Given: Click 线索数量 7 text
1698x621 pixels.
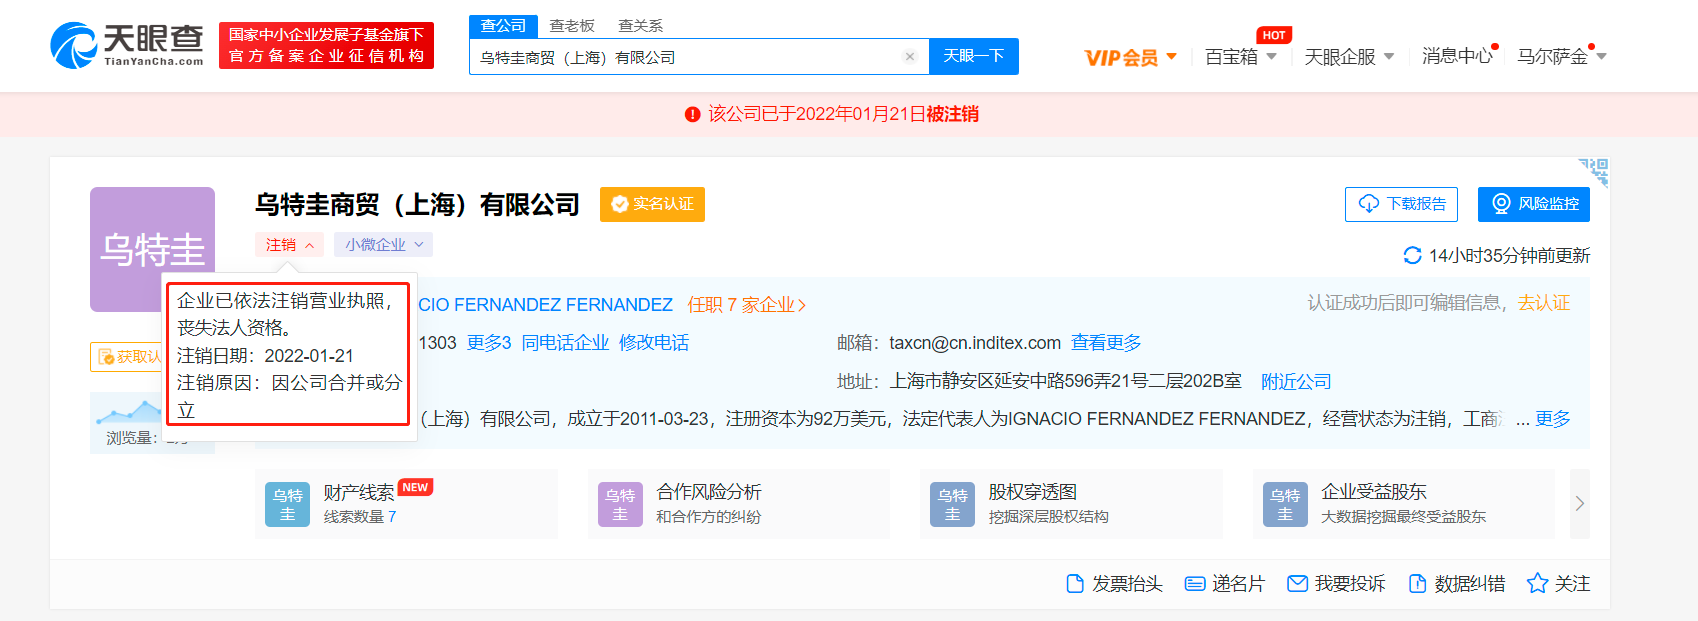Looking at the screenshot, I should 360,517.
